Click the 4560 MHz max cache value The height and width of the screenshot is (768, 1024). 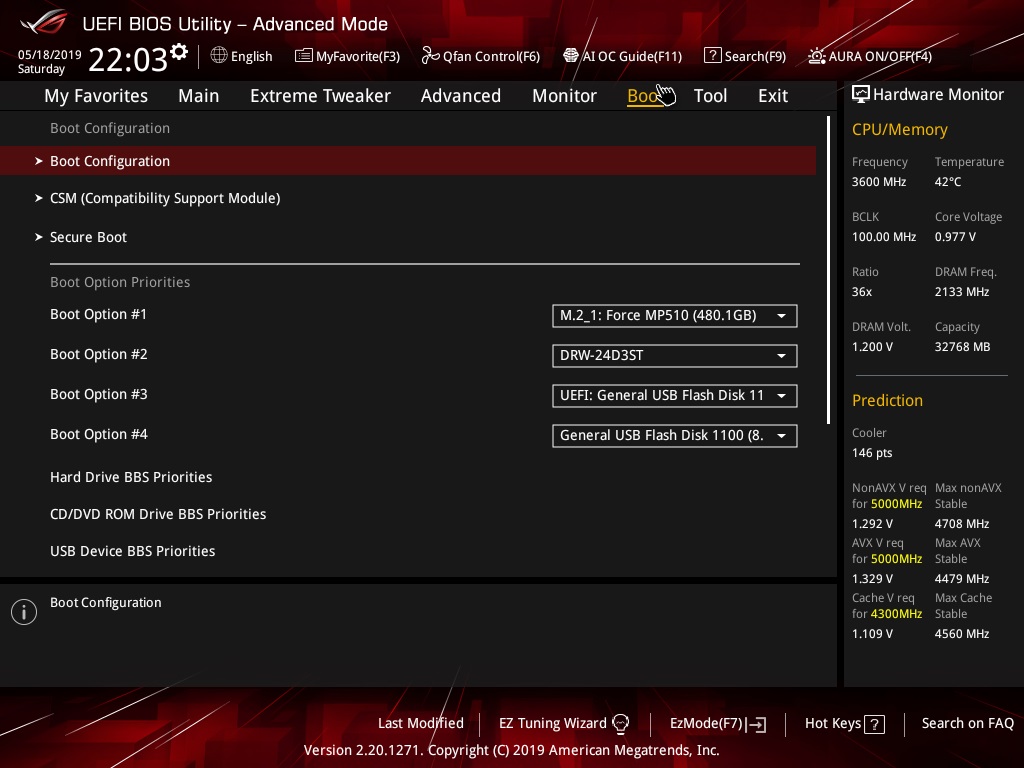tap(962, 633)
